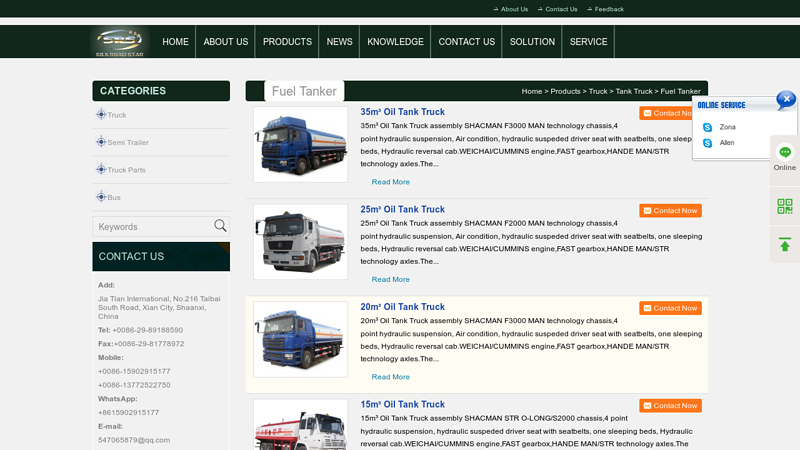This screenshot has width=800, height=450.
Task: Click the Tel number +0086-29-89188590
Action: coord(147,330)
